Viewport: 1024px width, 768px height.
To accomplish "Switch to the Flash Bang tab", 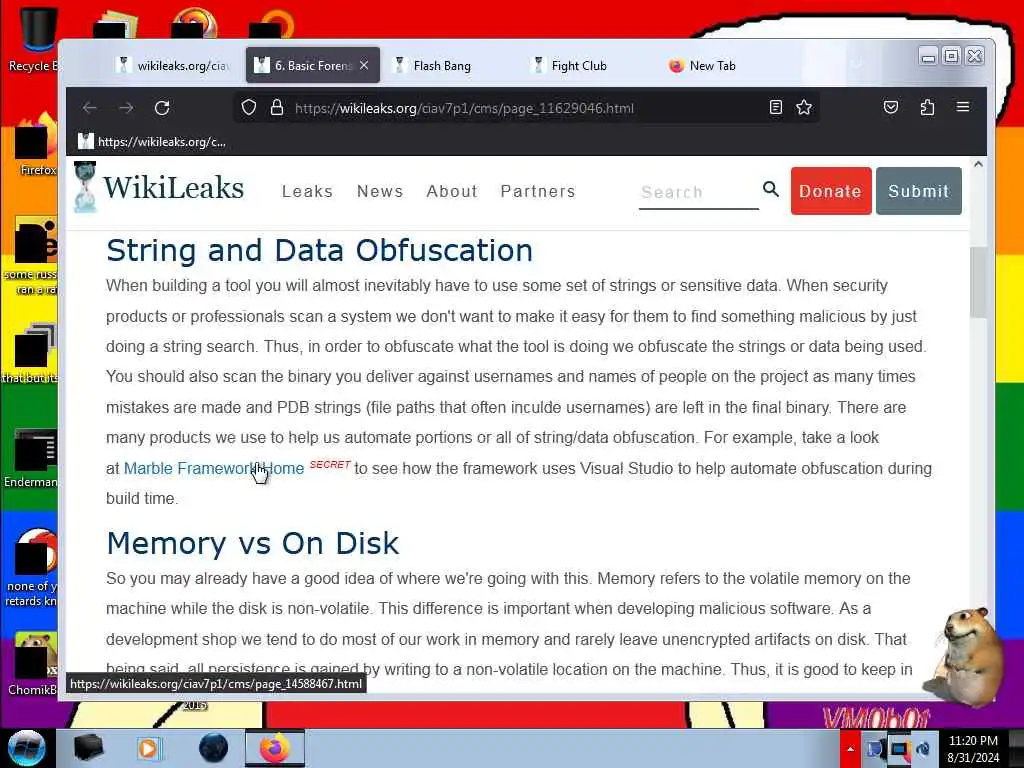I will [x=442, y=65].
